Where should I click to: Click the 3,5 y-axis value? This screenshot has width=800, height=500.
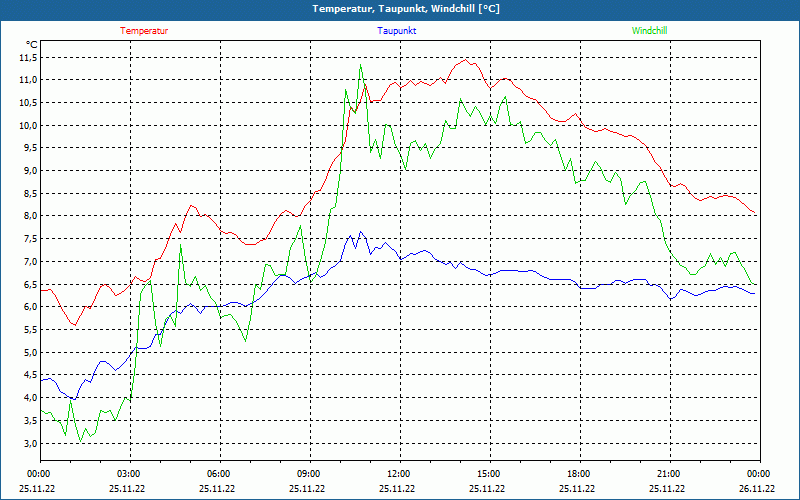tap(30, 420)
